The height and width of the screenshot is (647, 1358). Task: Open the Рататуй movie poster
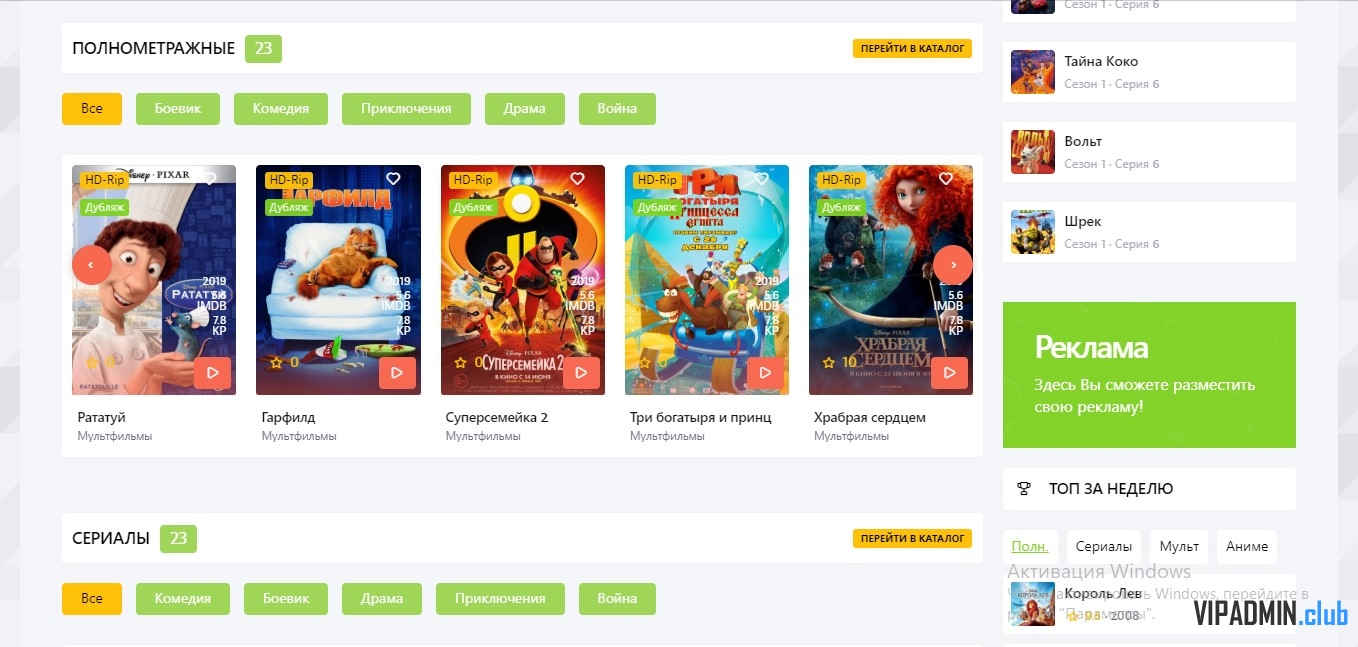[154, 280]
